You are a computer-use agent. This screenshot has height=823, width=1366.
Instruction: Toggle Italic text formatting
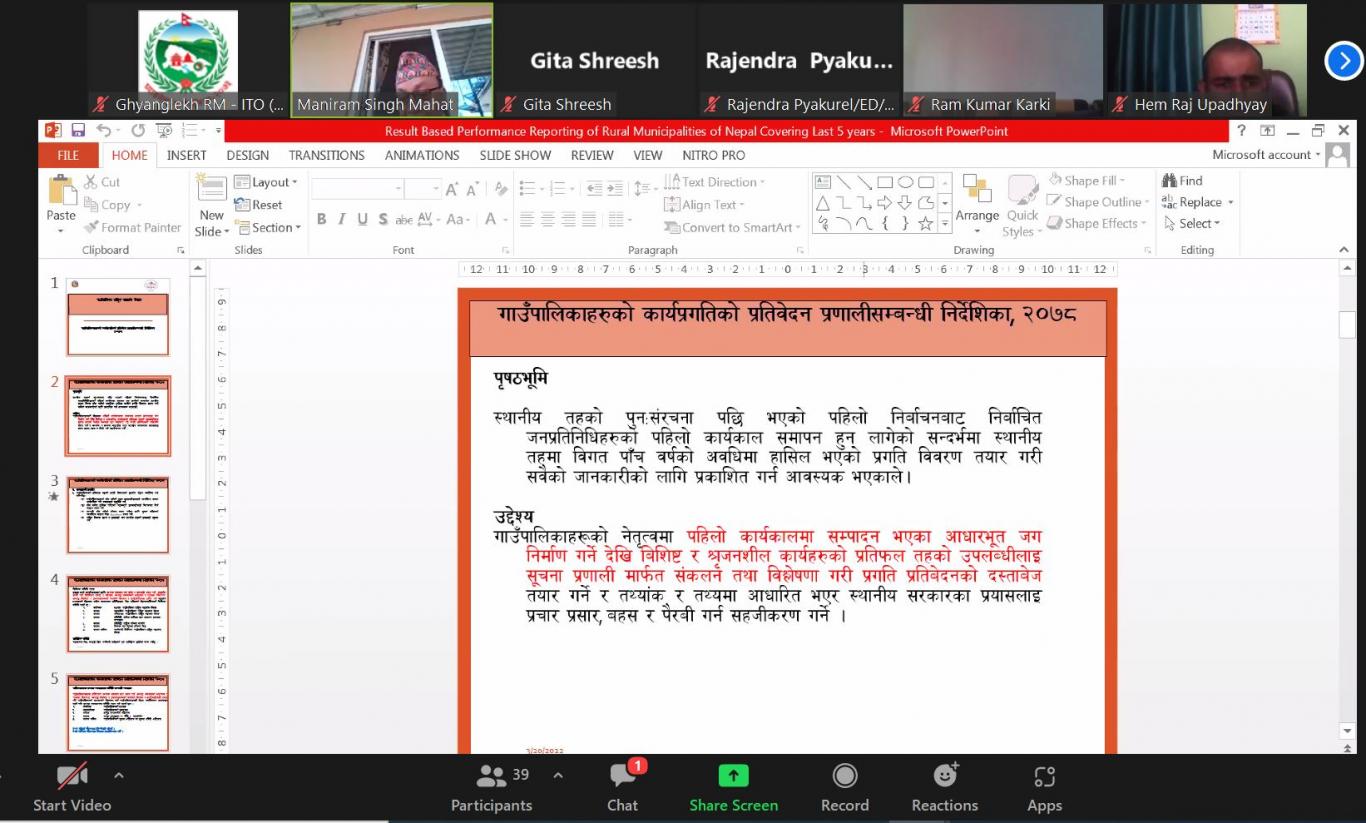coord(342,220)
